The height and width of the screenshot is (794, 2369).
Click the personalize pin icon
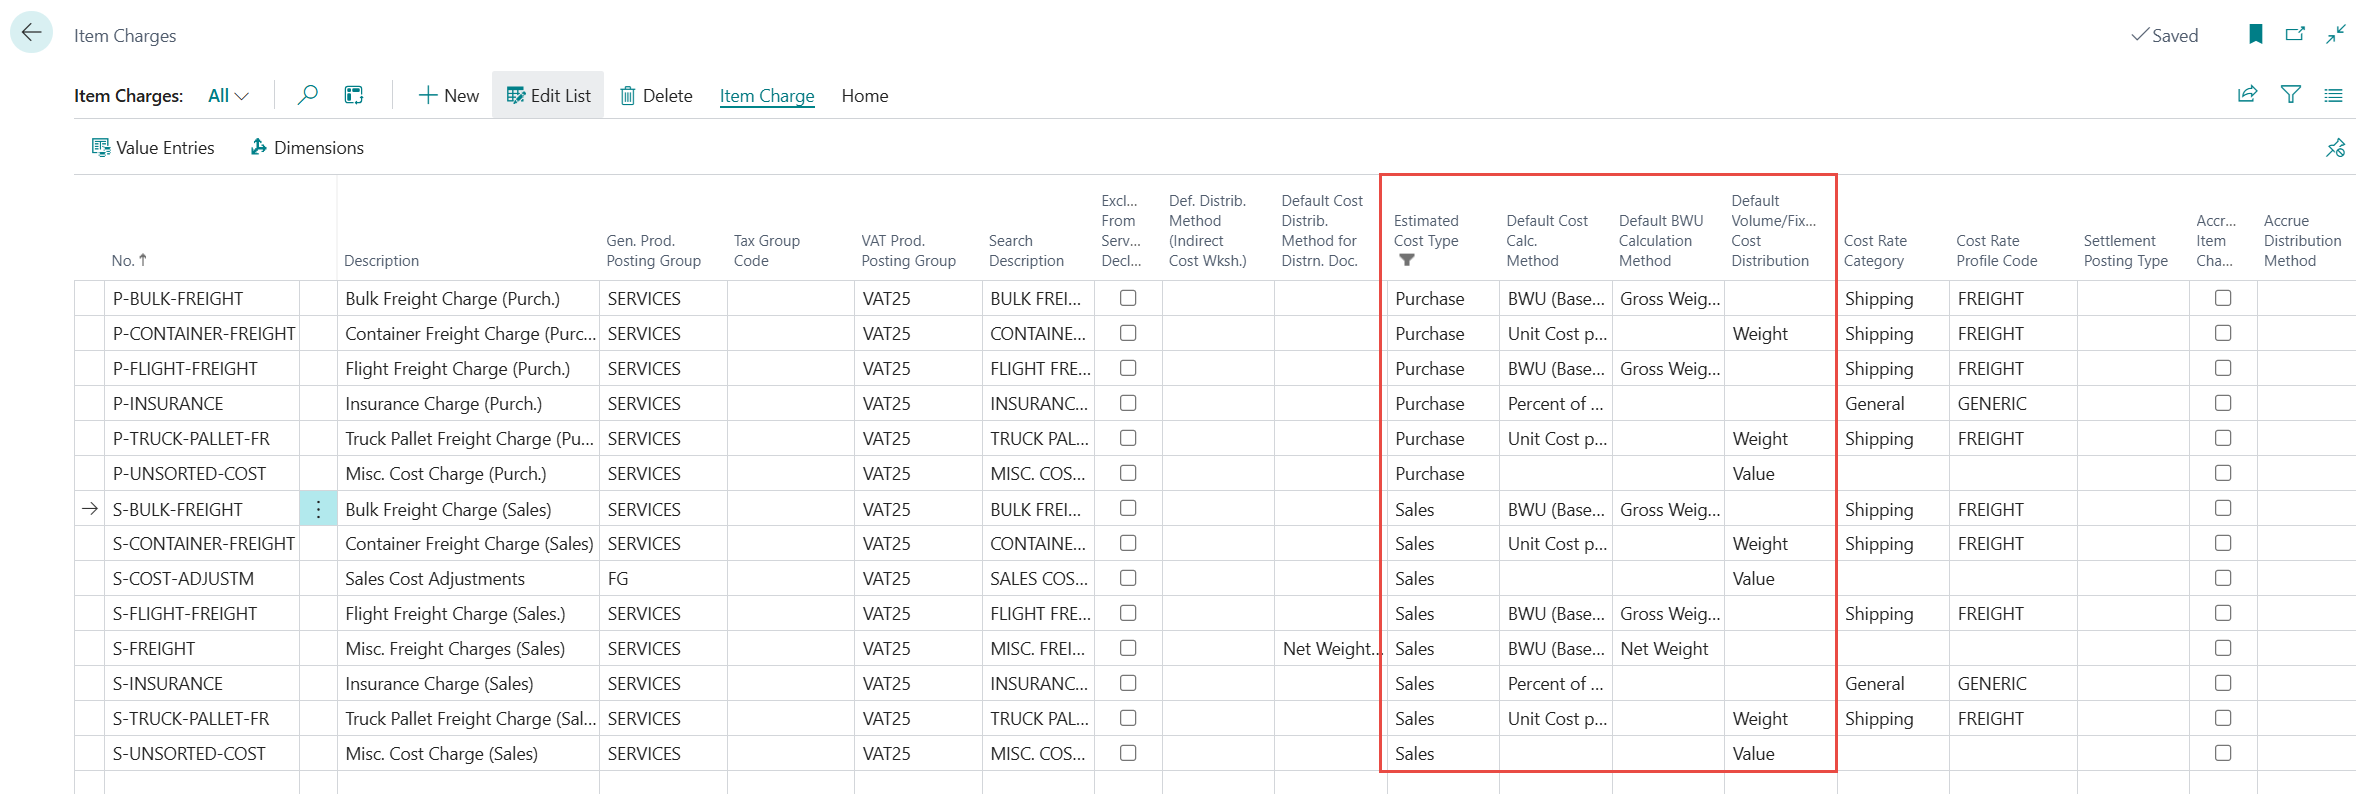[2335, 148]
